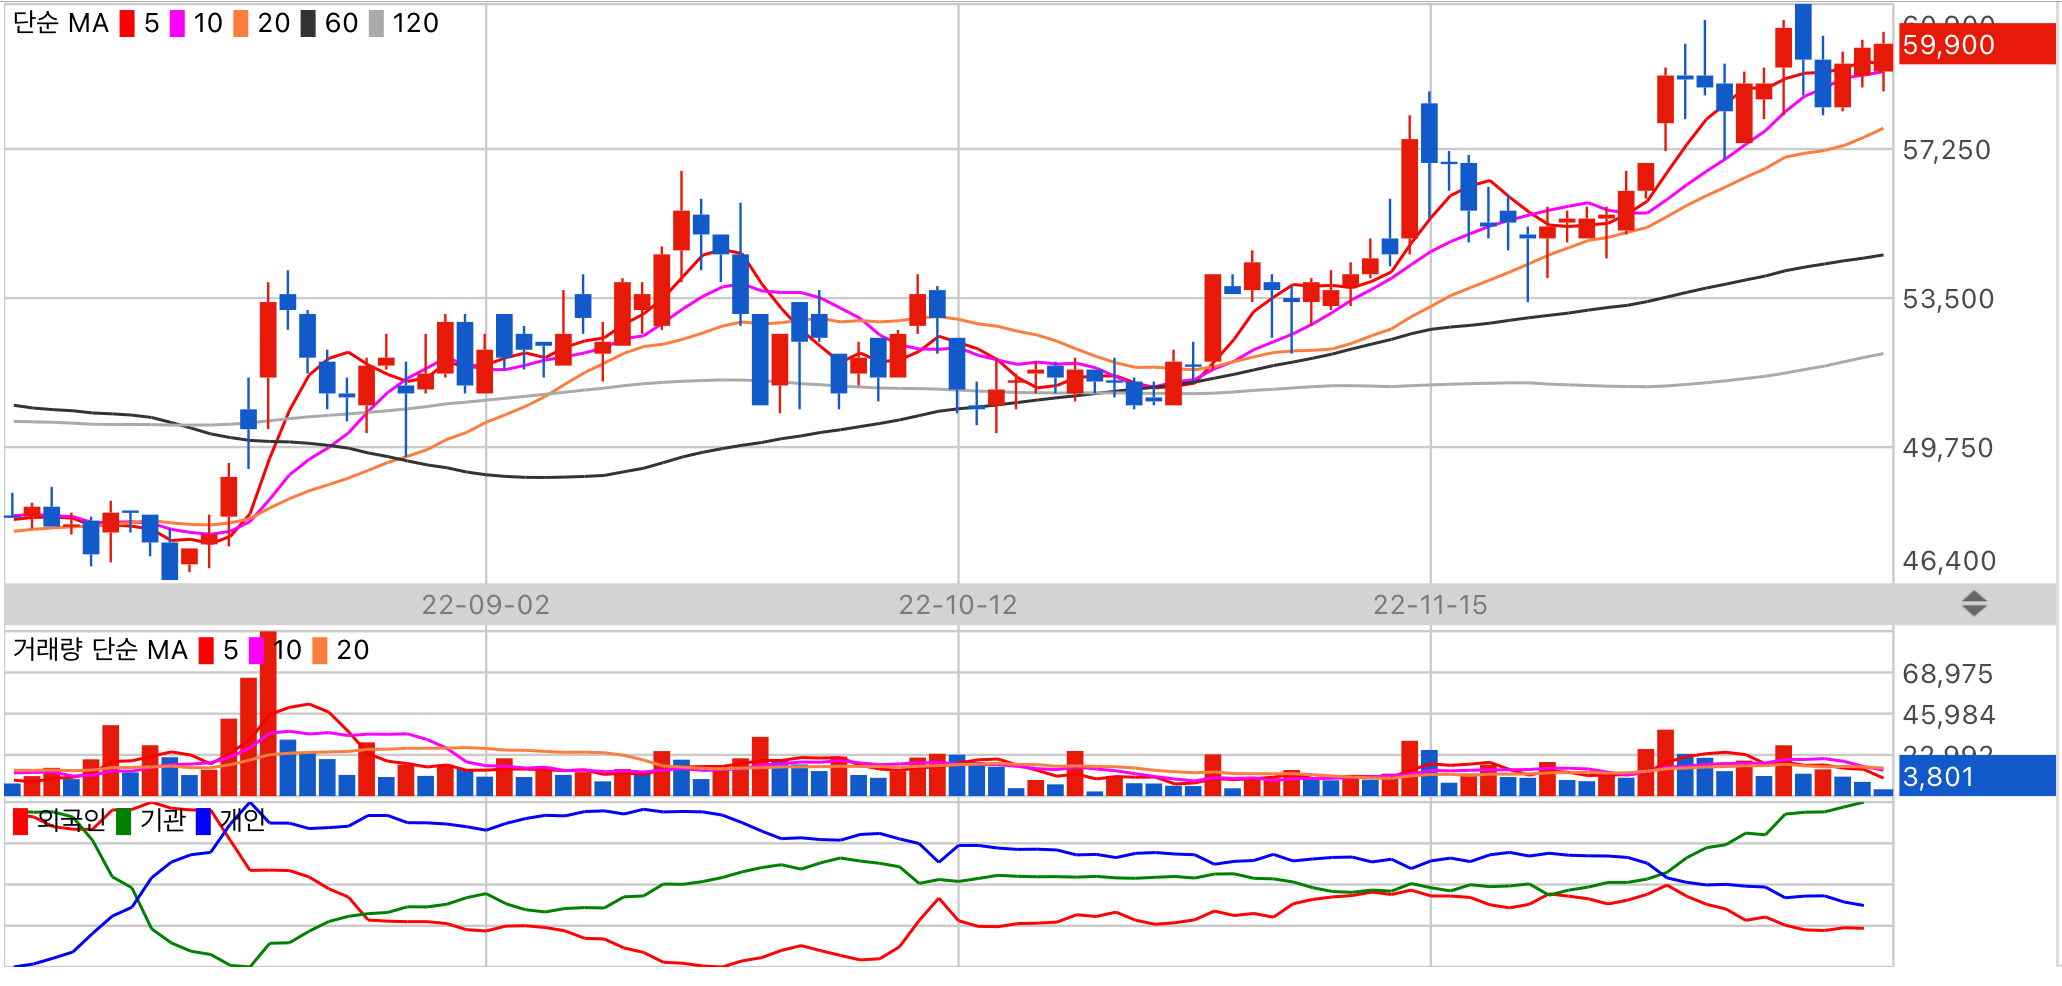Select the red 5-day volume MA swatch
This screenshot has width=2062, height=986.
pyautogui.click(x=206, y=651)
